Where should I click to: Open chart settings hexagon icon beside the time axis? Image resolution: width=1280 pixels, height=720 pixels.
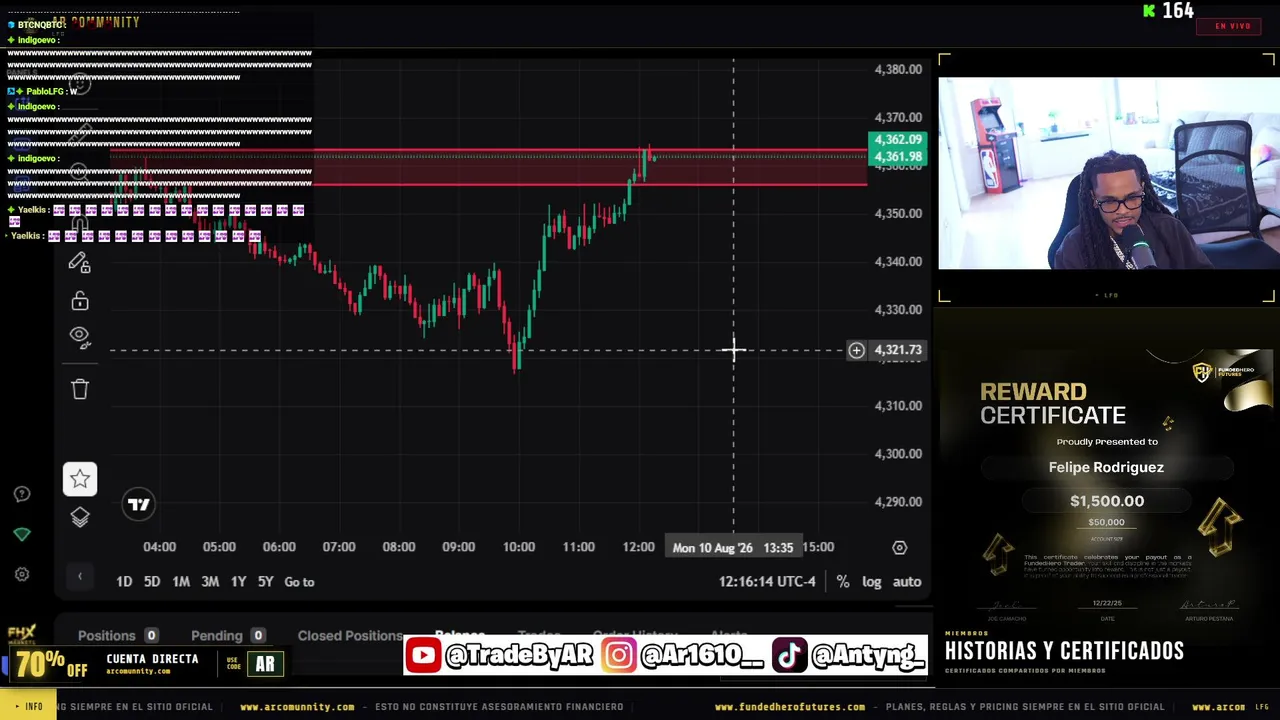[900, 547]
